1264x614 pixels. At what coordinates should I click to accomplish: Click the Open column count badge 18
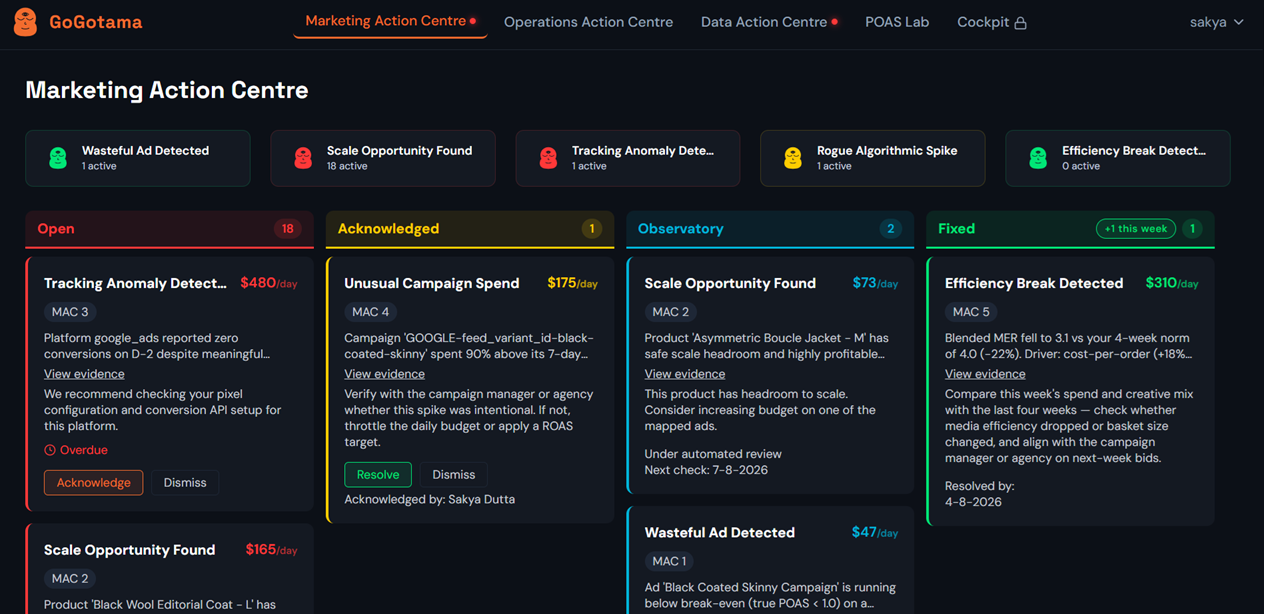pos(288,229)
